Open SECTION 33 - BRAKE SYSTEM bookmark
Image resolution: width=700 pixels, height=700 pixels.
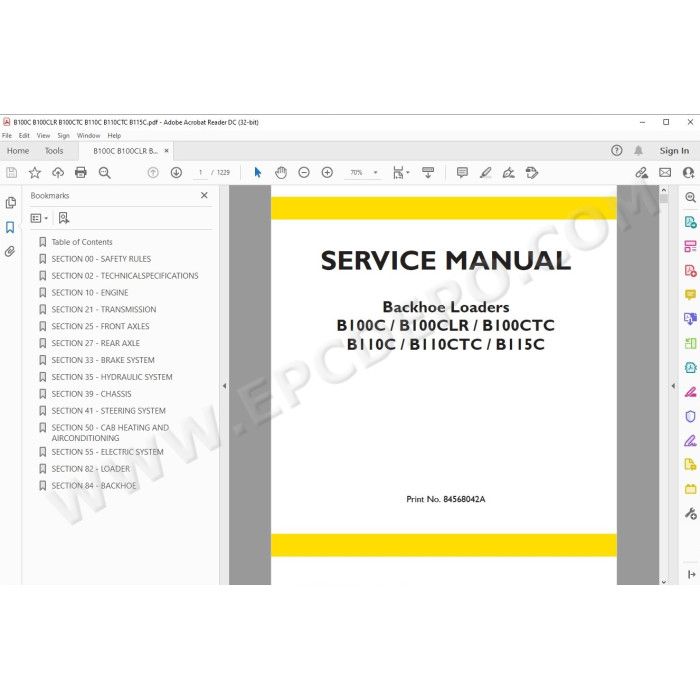[x=103, y=360]
